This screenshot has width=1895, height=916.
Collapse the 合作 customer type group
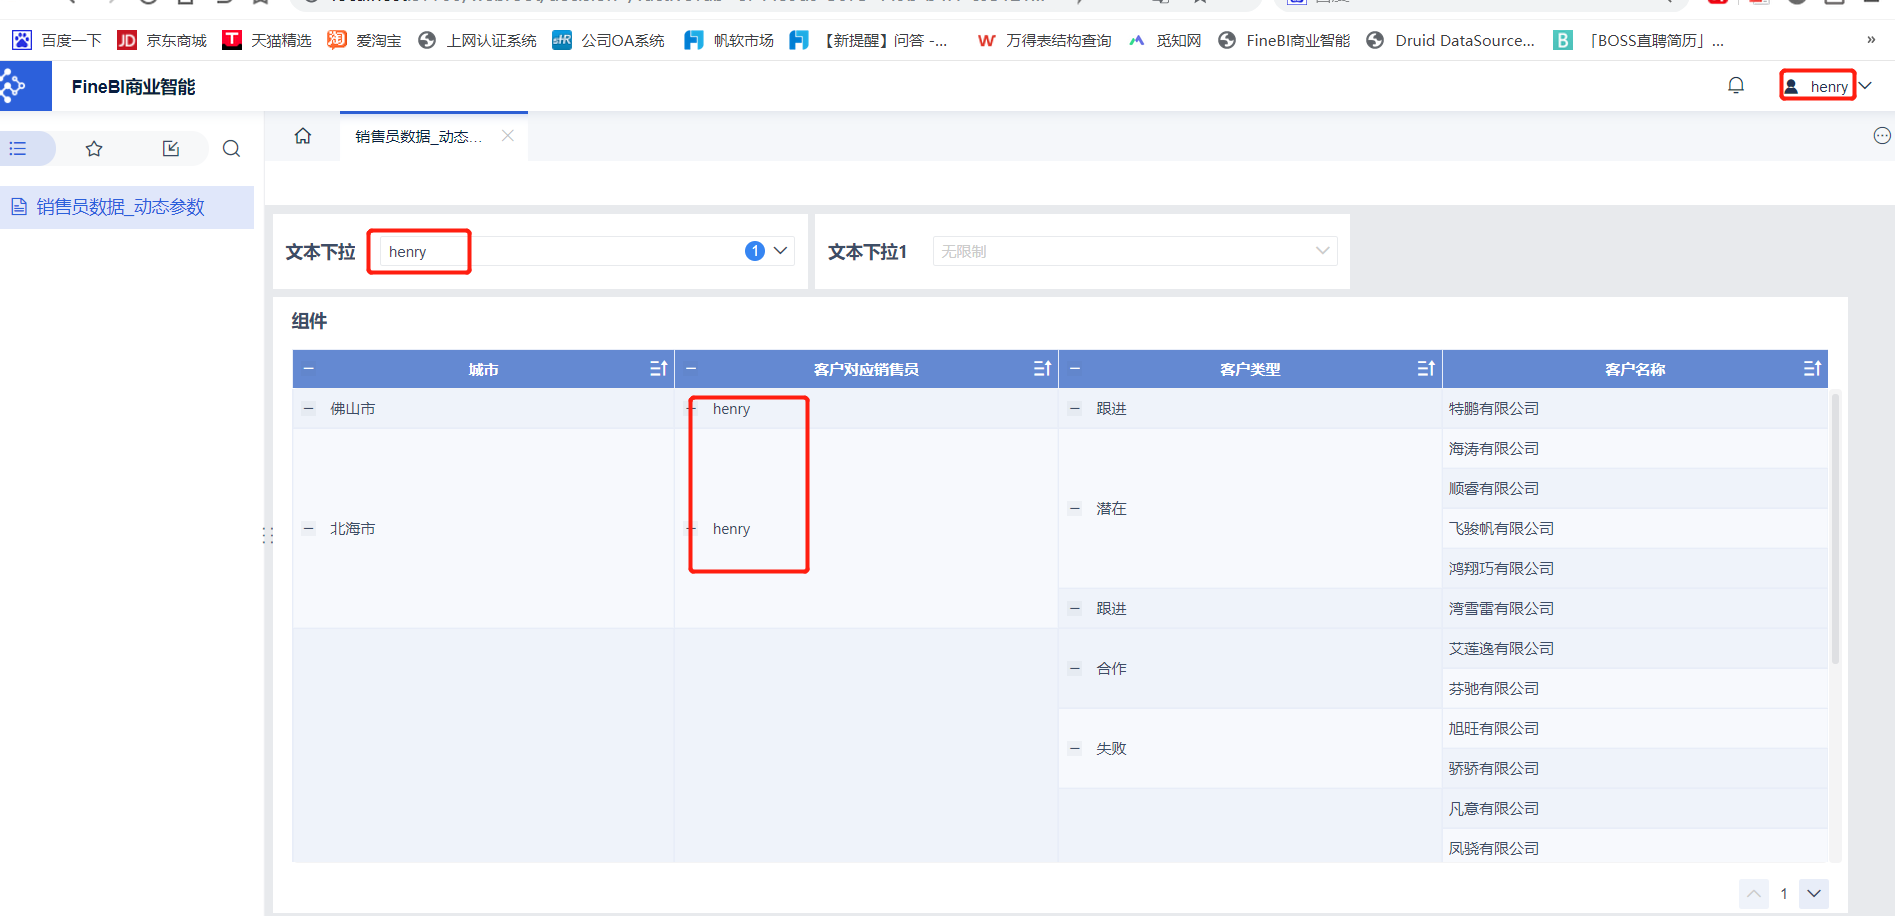click(1075, 668)
